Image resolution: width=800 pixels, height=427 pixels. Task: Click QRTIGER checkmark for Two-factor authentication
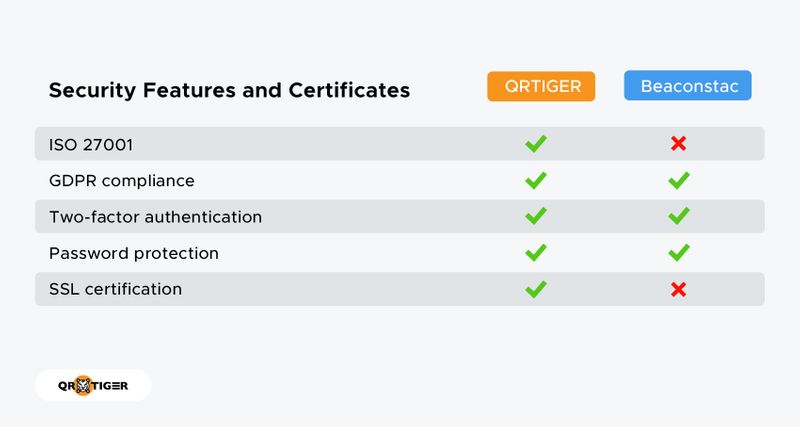coord(536,216)
